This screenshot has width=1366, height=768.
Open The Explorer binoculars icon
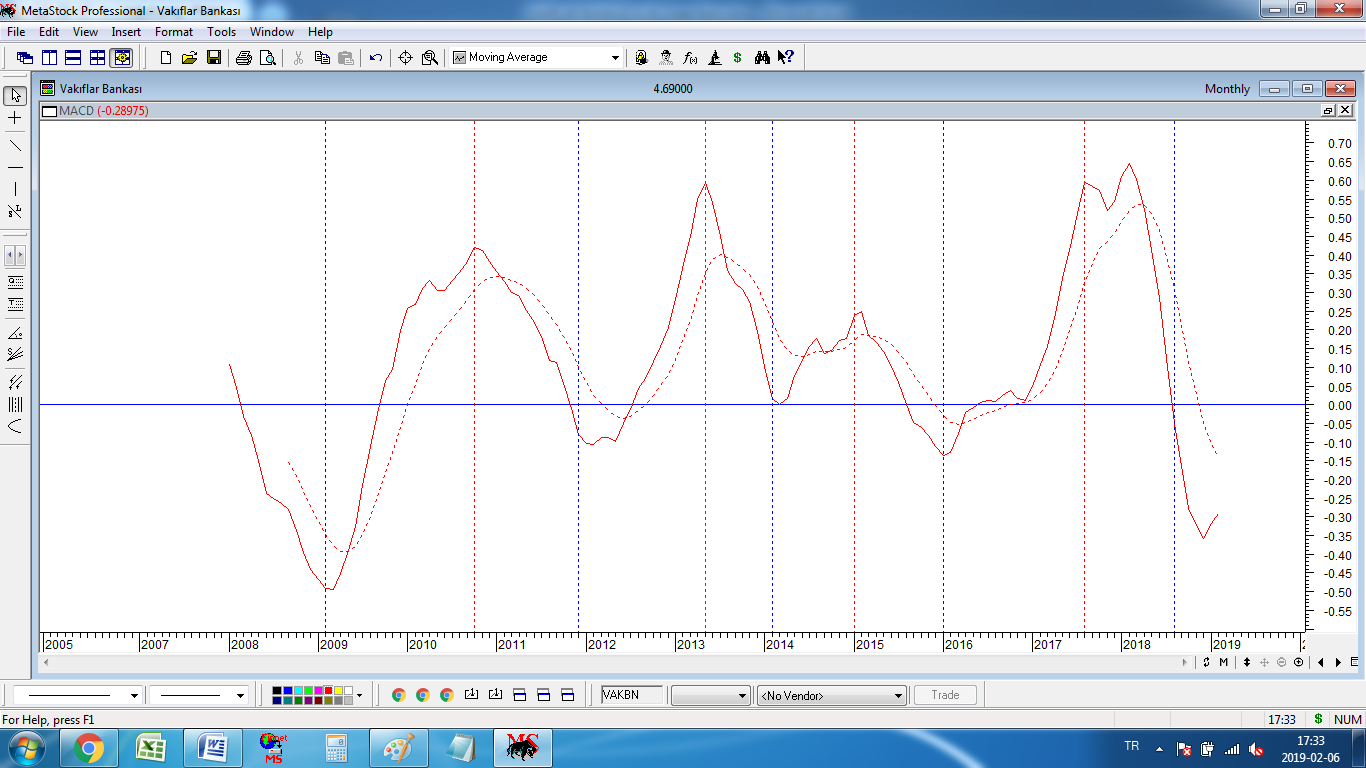(762, 58)
